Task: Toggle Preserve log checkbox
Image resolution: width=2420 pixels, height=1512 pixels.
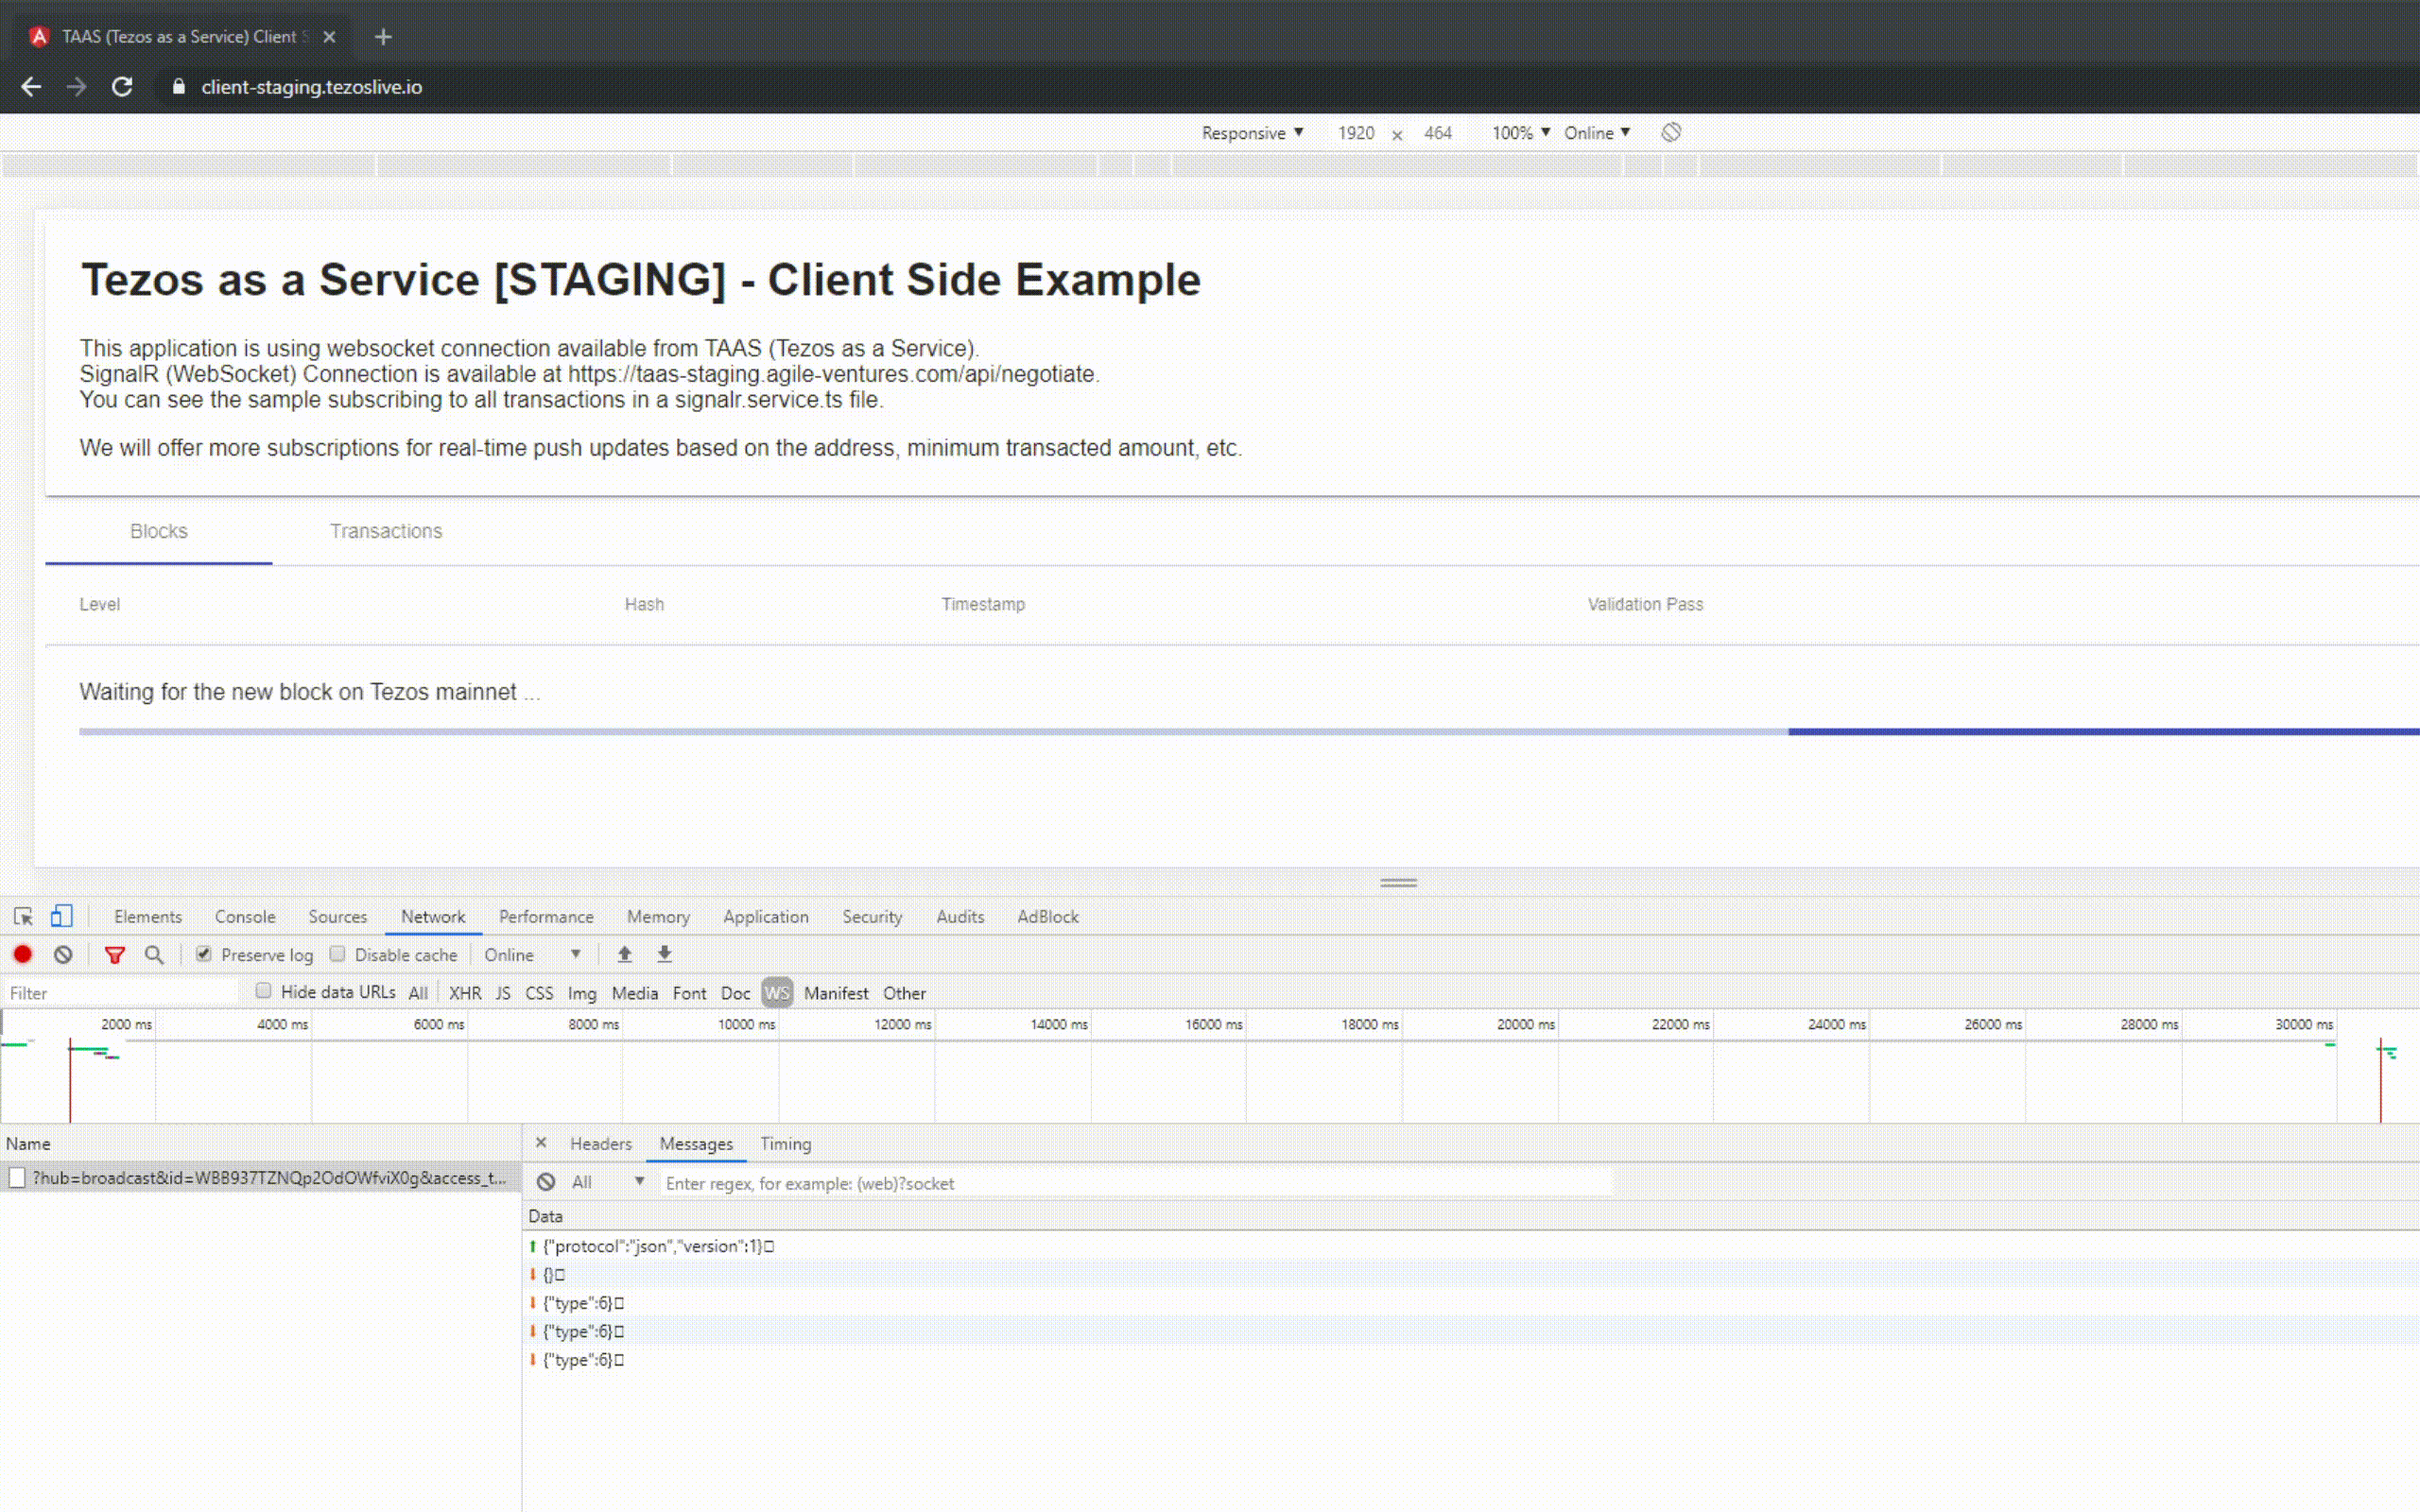Action: coord(204,954)
